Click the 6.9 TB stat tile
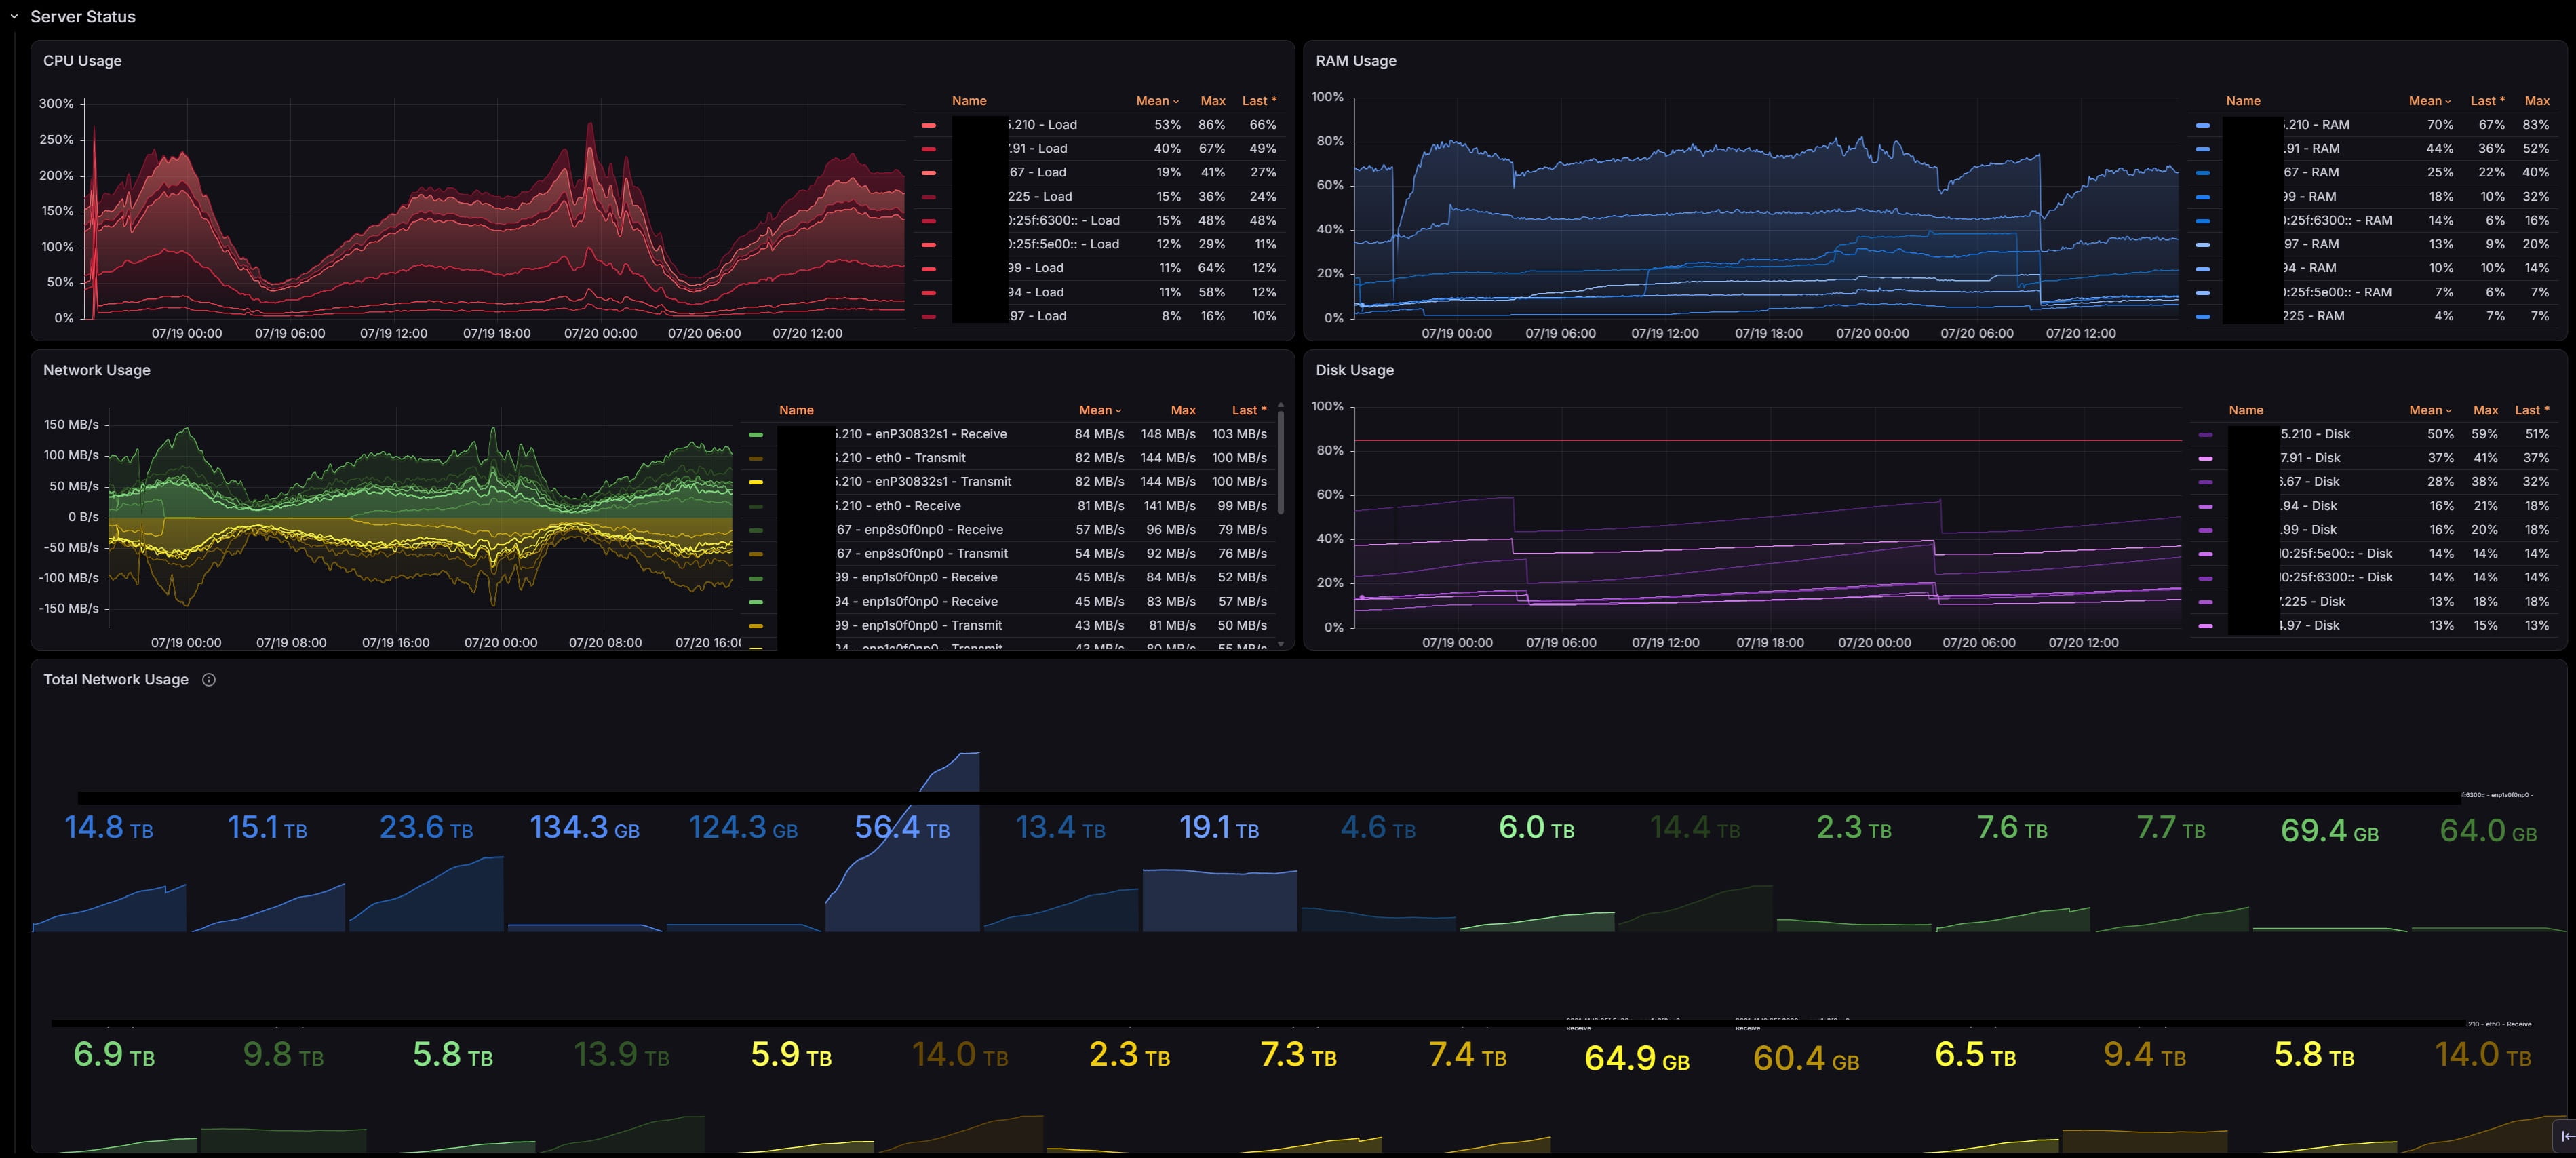 pyautogui.click(x=114, y=1055)
